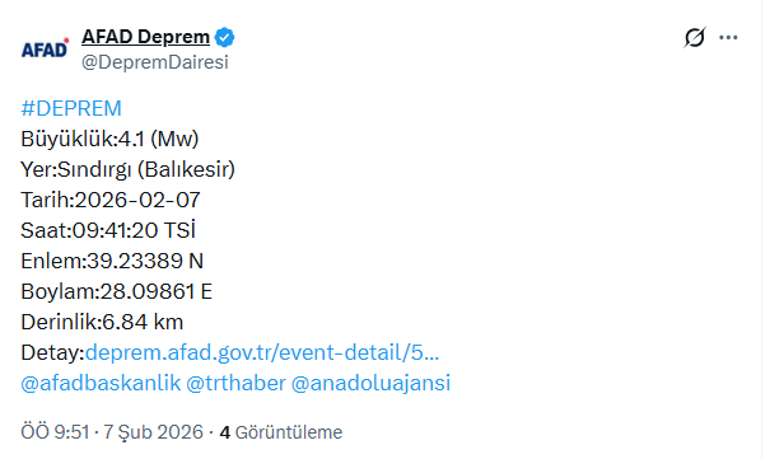Open the @trthaber mention
The width and height of the screenshot is (770, 459).
[234, 383]
